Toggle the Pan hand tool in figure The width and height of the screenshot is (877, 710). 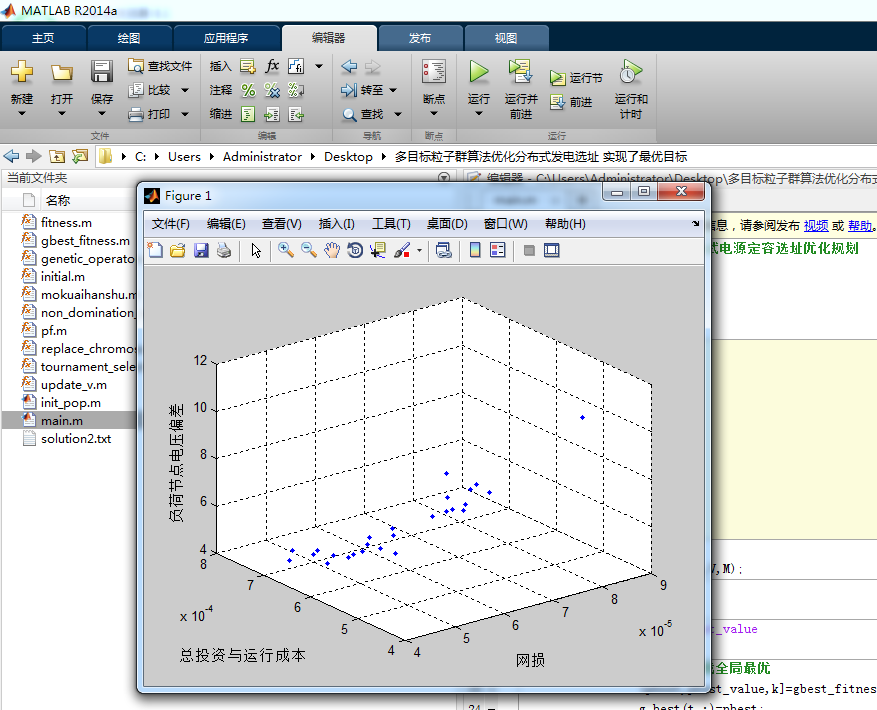[332, 250]
